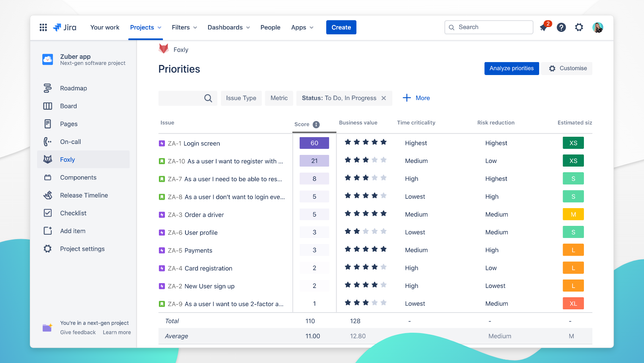Image resolution: width=644 pixels, height=363 pixels.
Task: Add more filters with More
Action: pyautogui.click(x=416, y=98)
